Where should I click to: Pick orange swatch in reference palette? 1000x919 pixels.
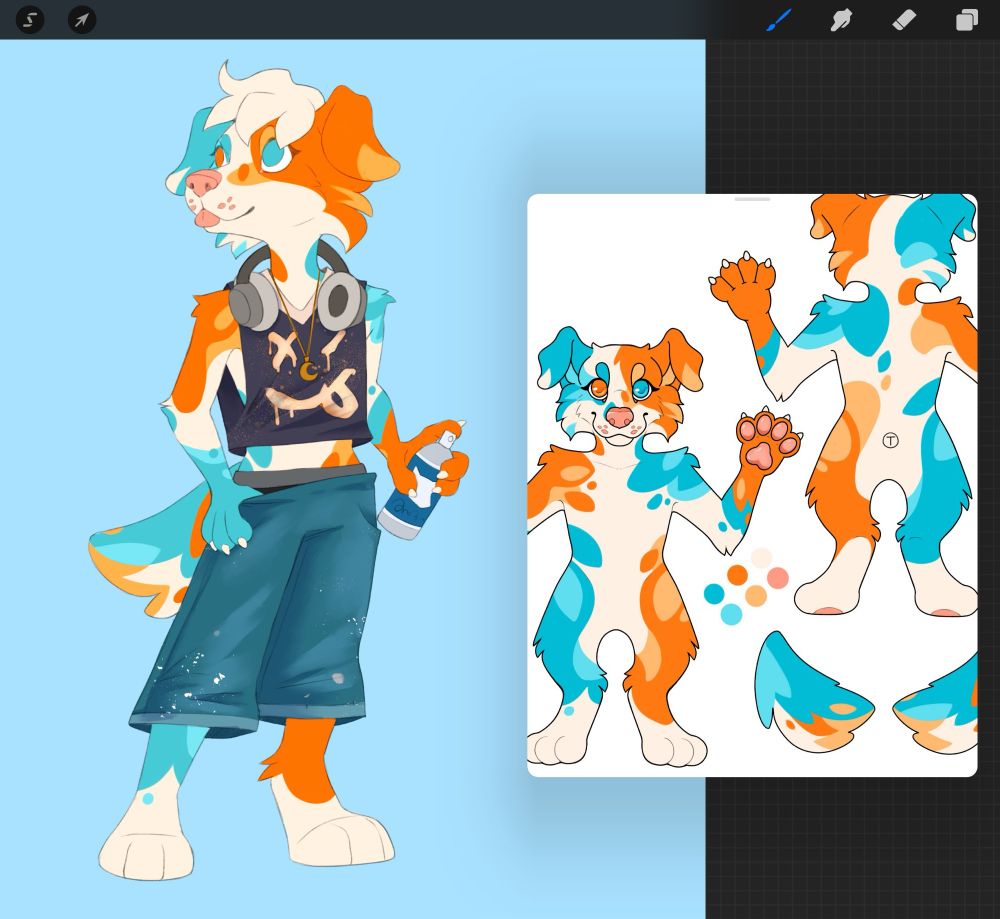(x=738, y=574)
